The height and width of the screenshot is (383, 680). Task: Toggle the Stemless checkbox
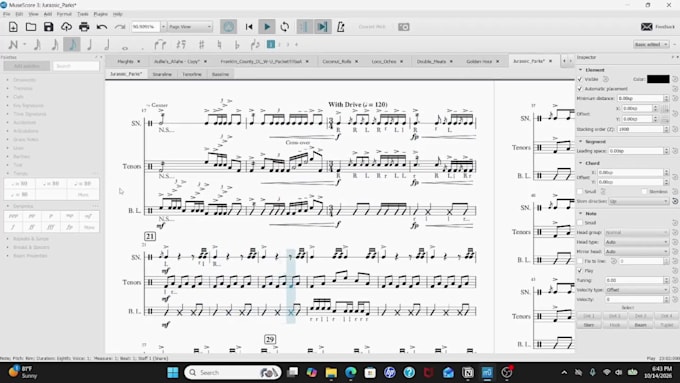[644, 191]
